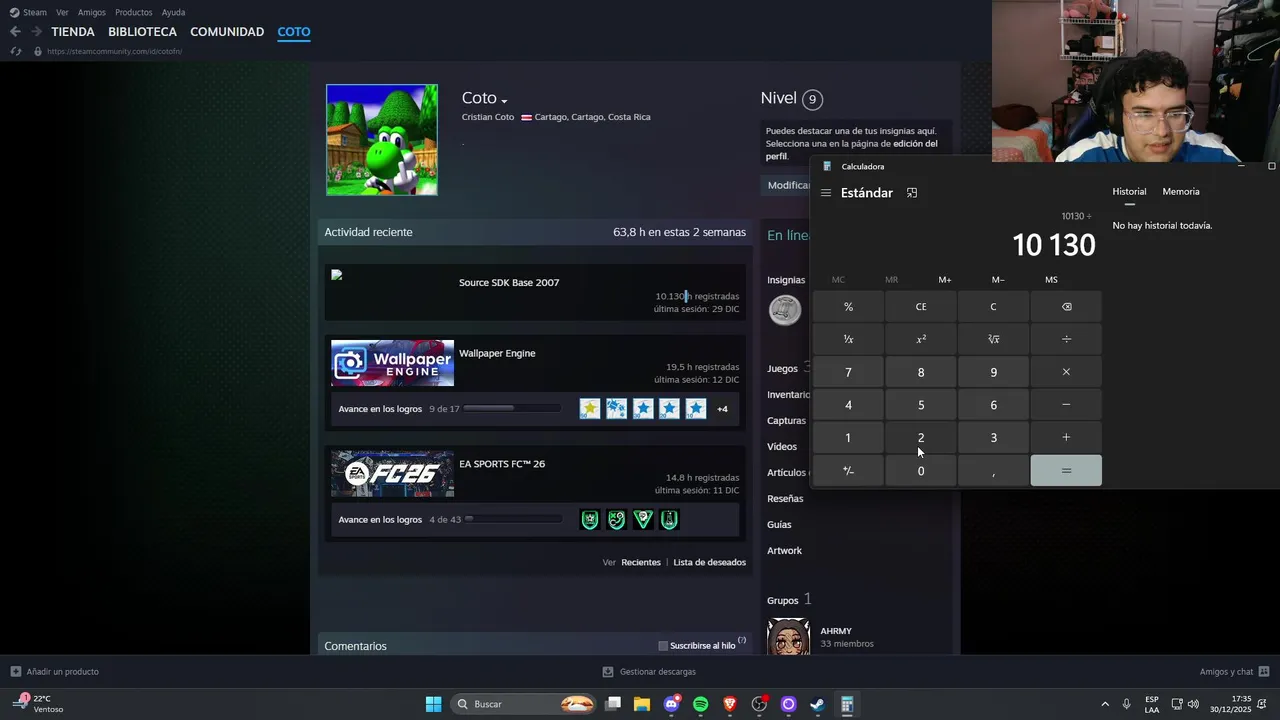Open Discord from the taskbar
This screenshot has width=1280, height=720.
pos(672,704)
